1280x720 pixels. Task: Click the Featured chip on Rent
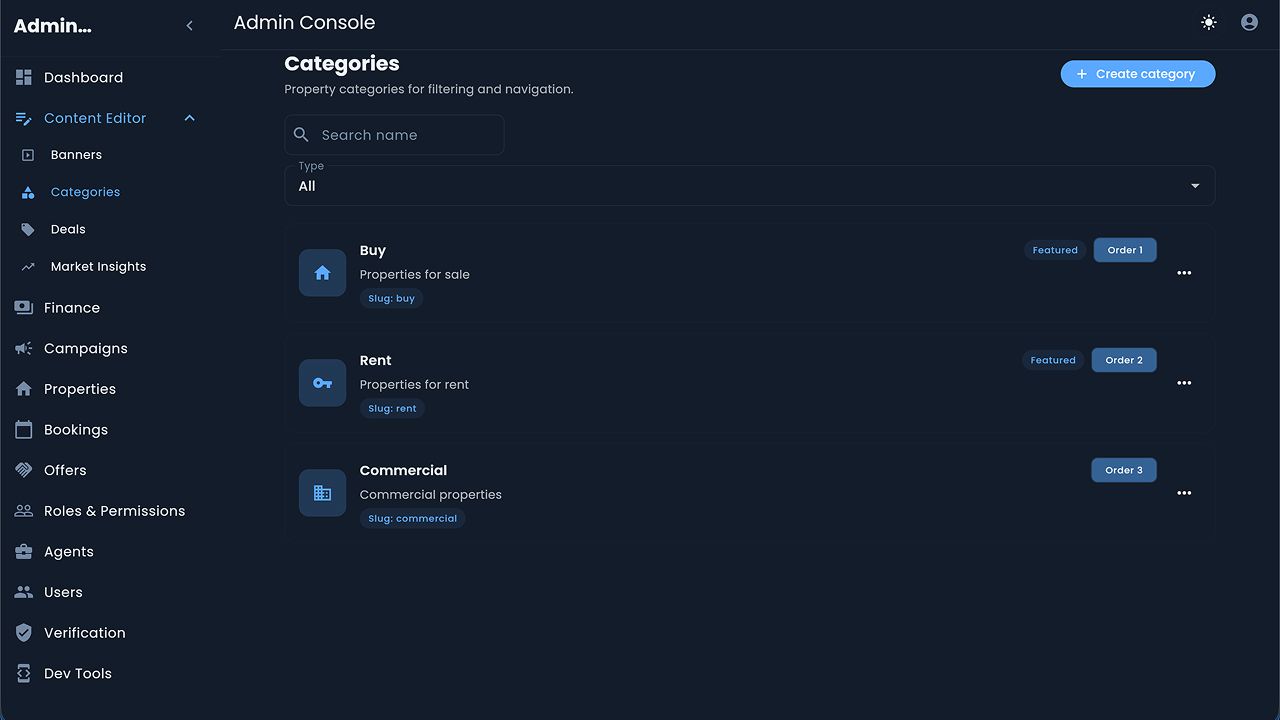pos(1053,360)
